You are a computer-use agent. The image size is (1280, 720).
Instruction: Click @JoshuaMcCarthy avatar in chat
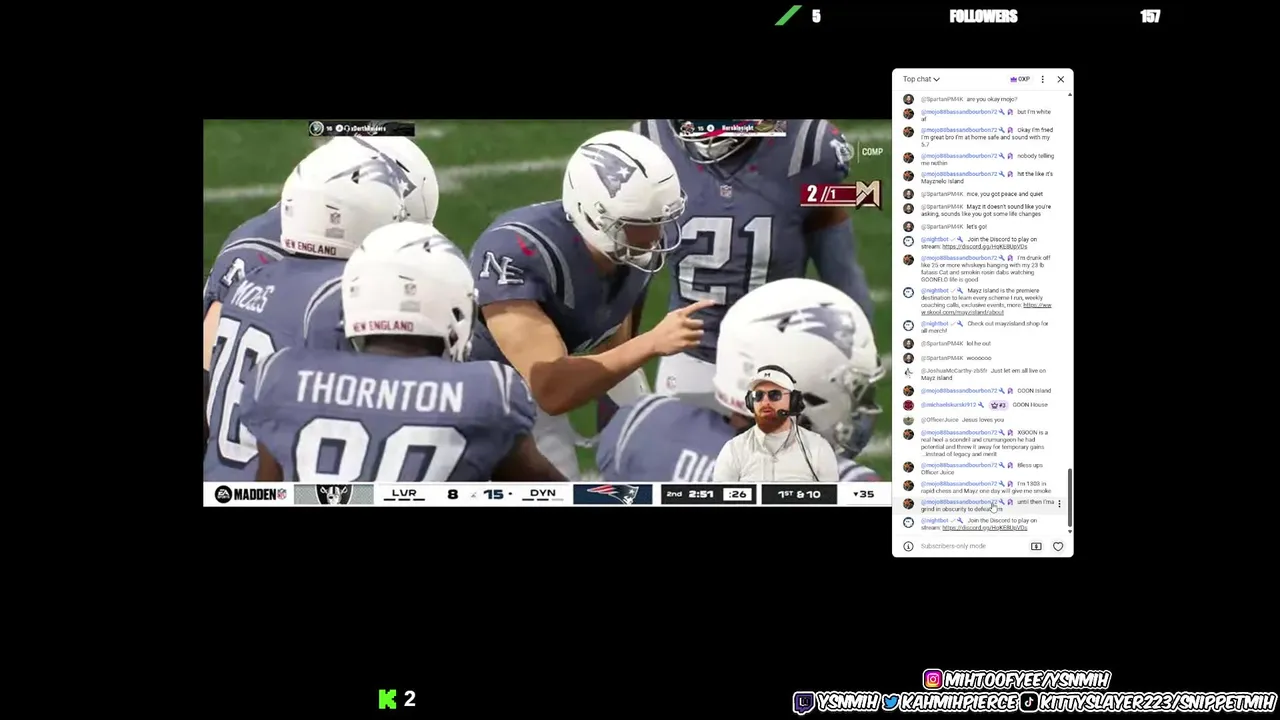pyautogui.click(x=908, y=372)
